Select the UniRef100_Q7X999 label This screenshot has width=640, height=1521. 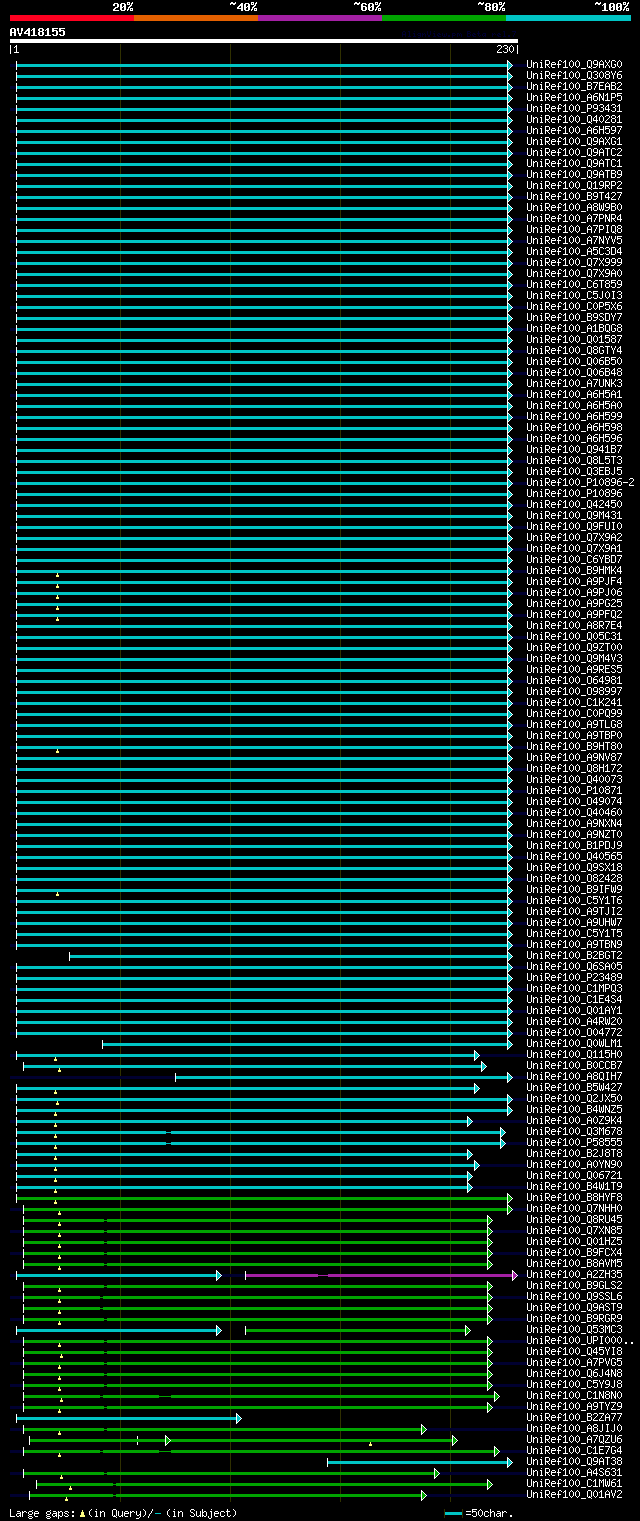coord(574,263)
